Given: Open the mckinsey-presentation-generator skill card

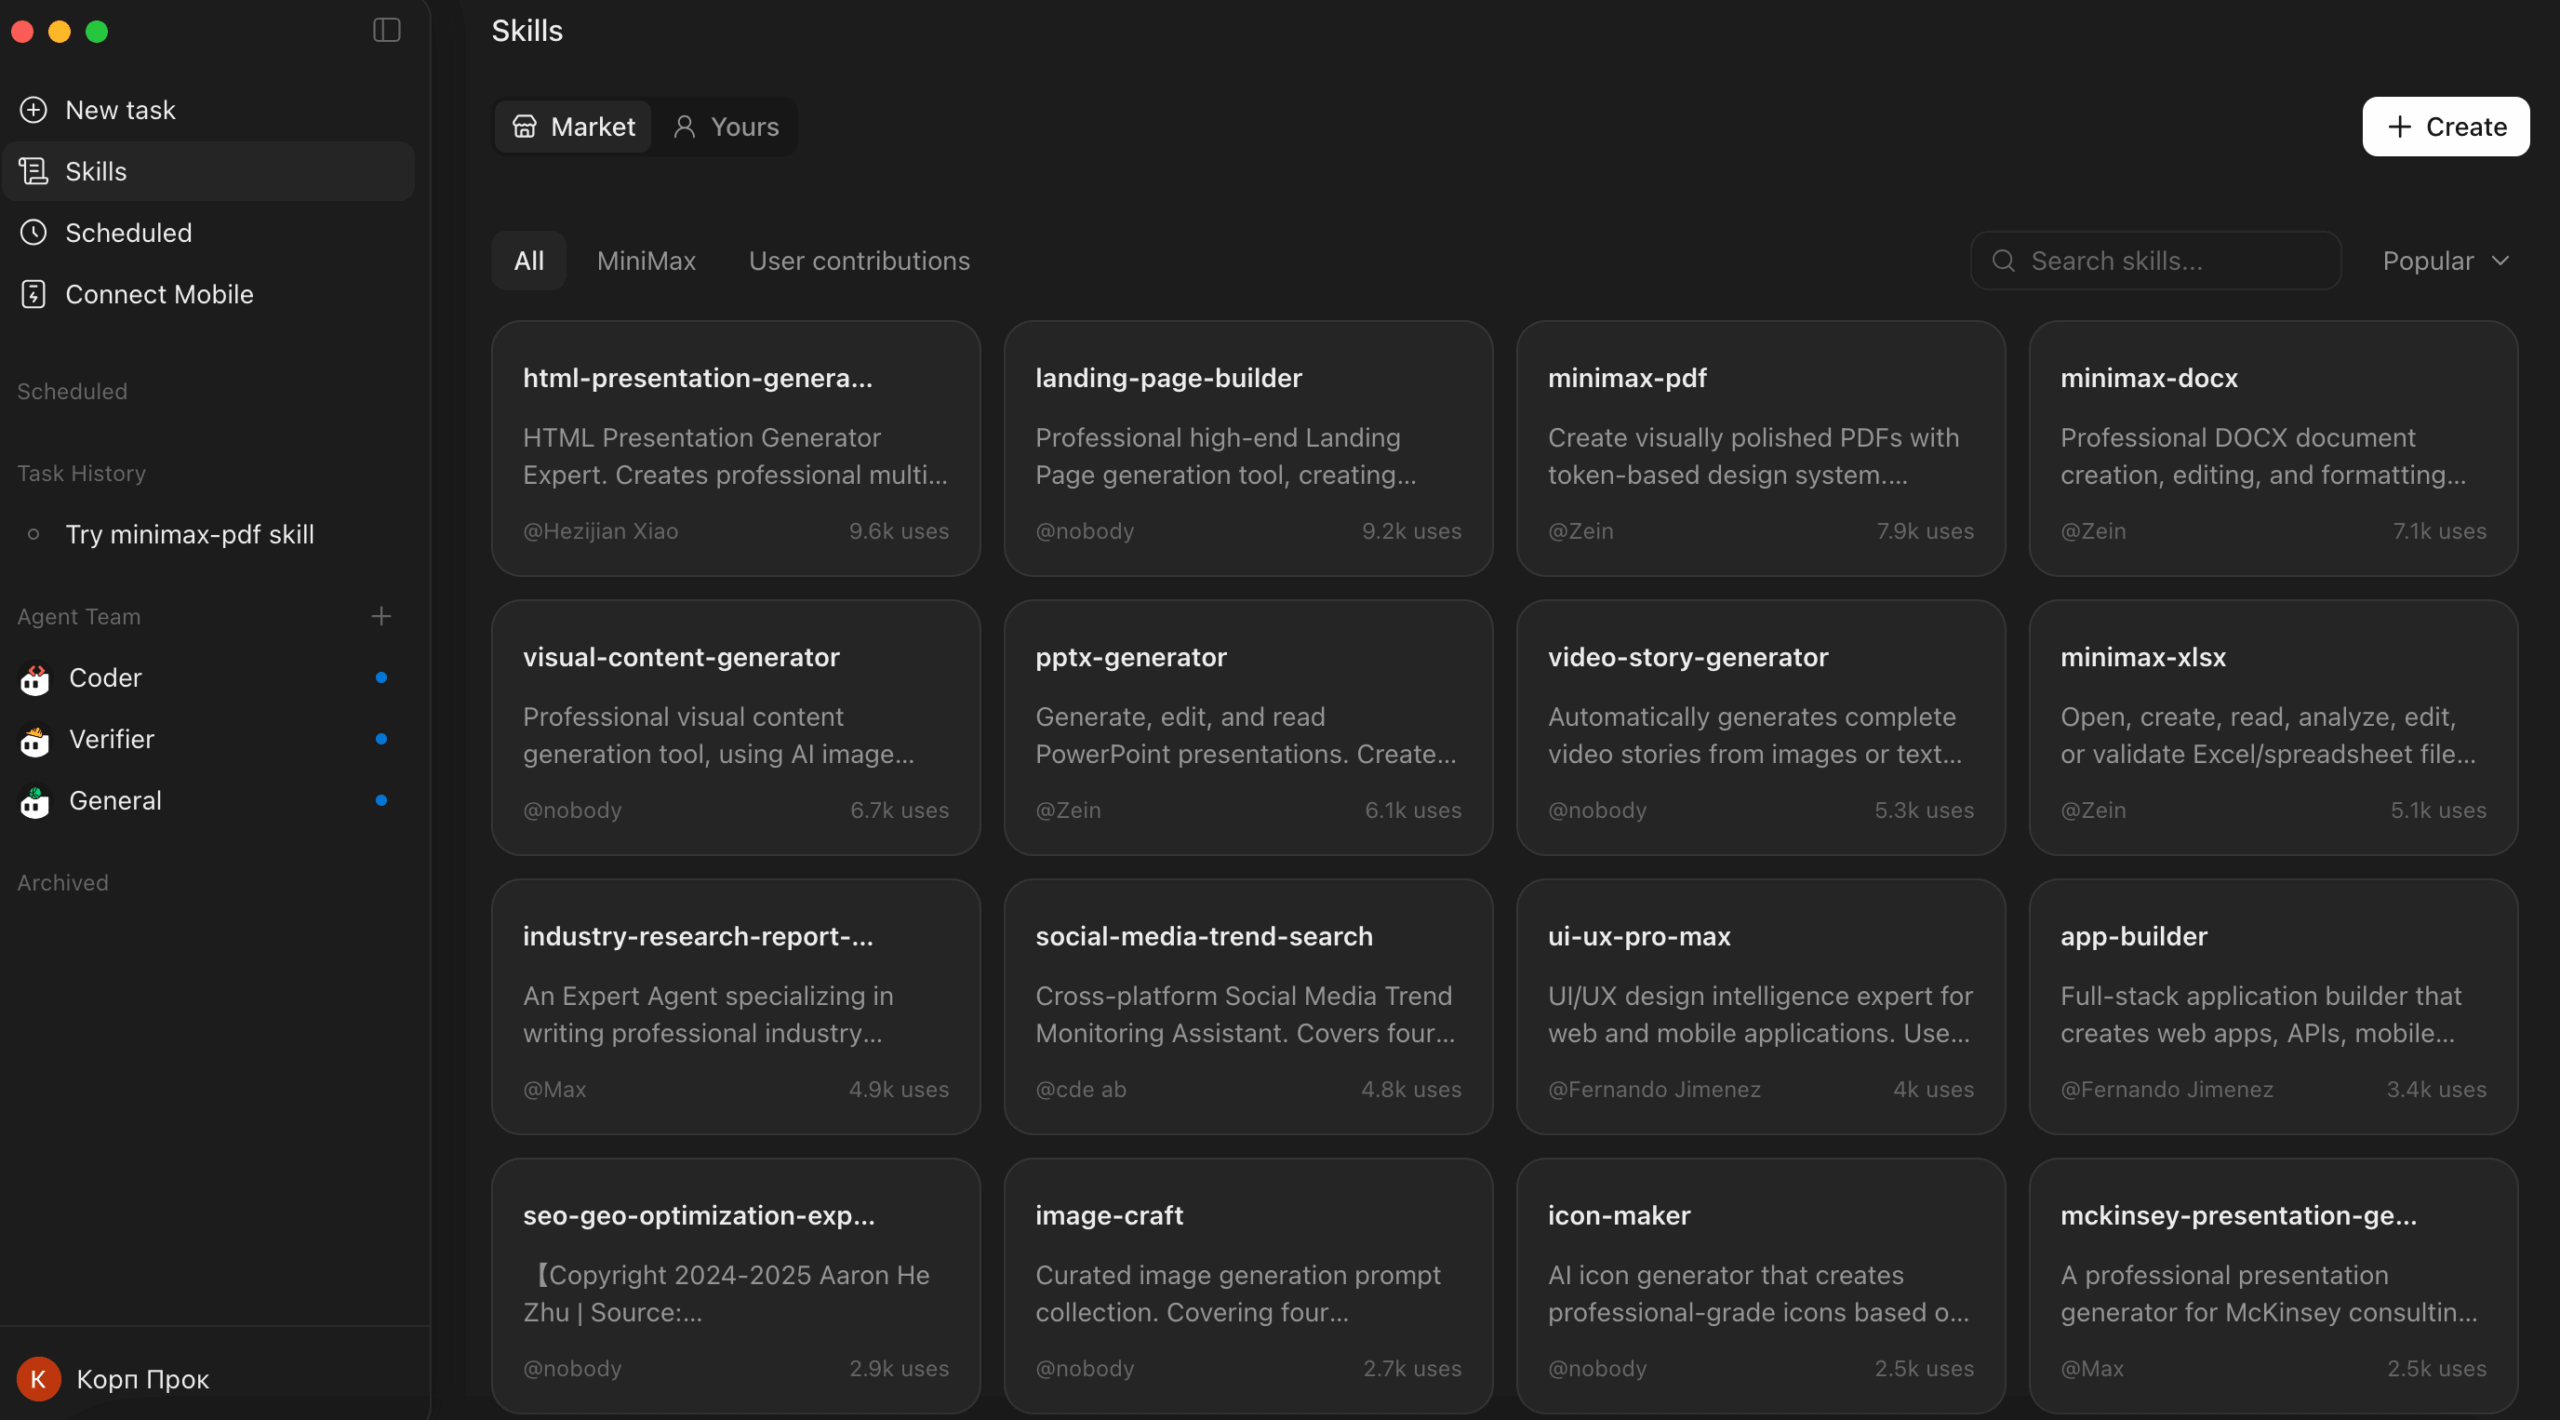Looking at the screenshot, I should (x=2273, y=1285).
